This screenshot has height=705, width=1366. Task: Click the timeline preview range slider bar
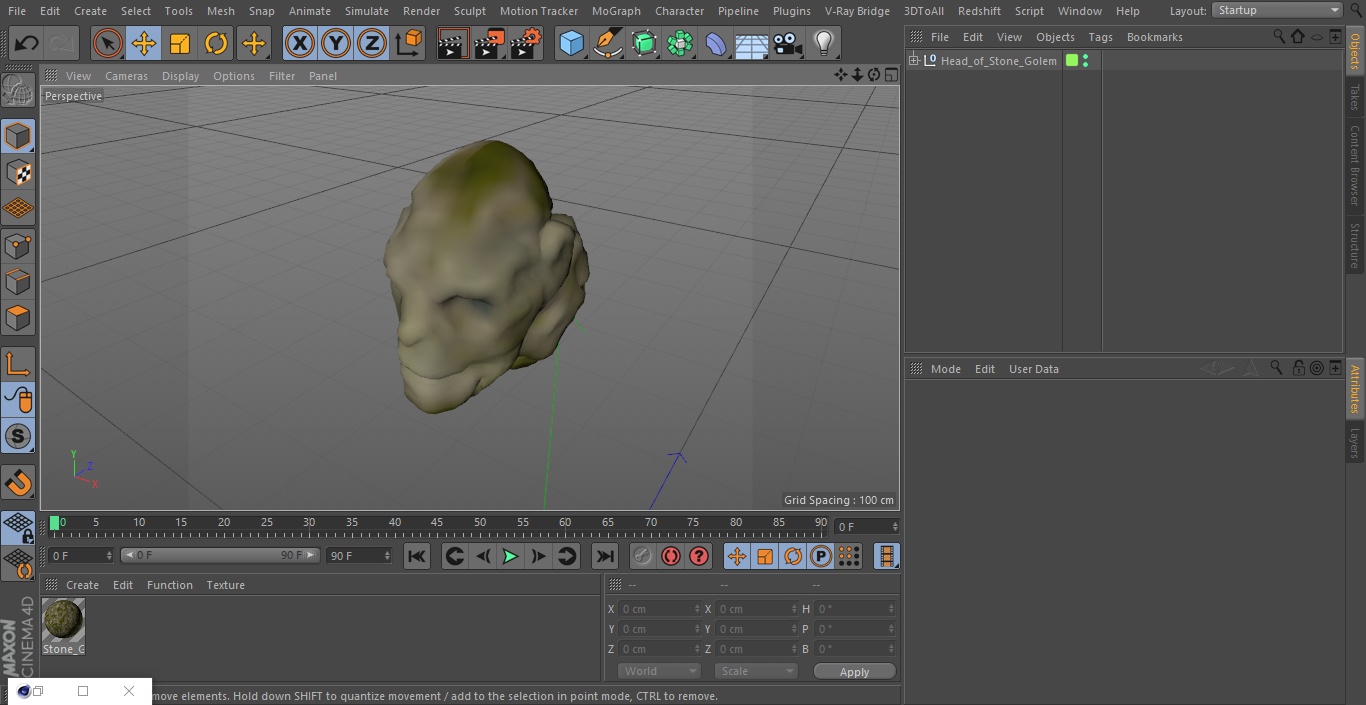(x=220, y=555)
